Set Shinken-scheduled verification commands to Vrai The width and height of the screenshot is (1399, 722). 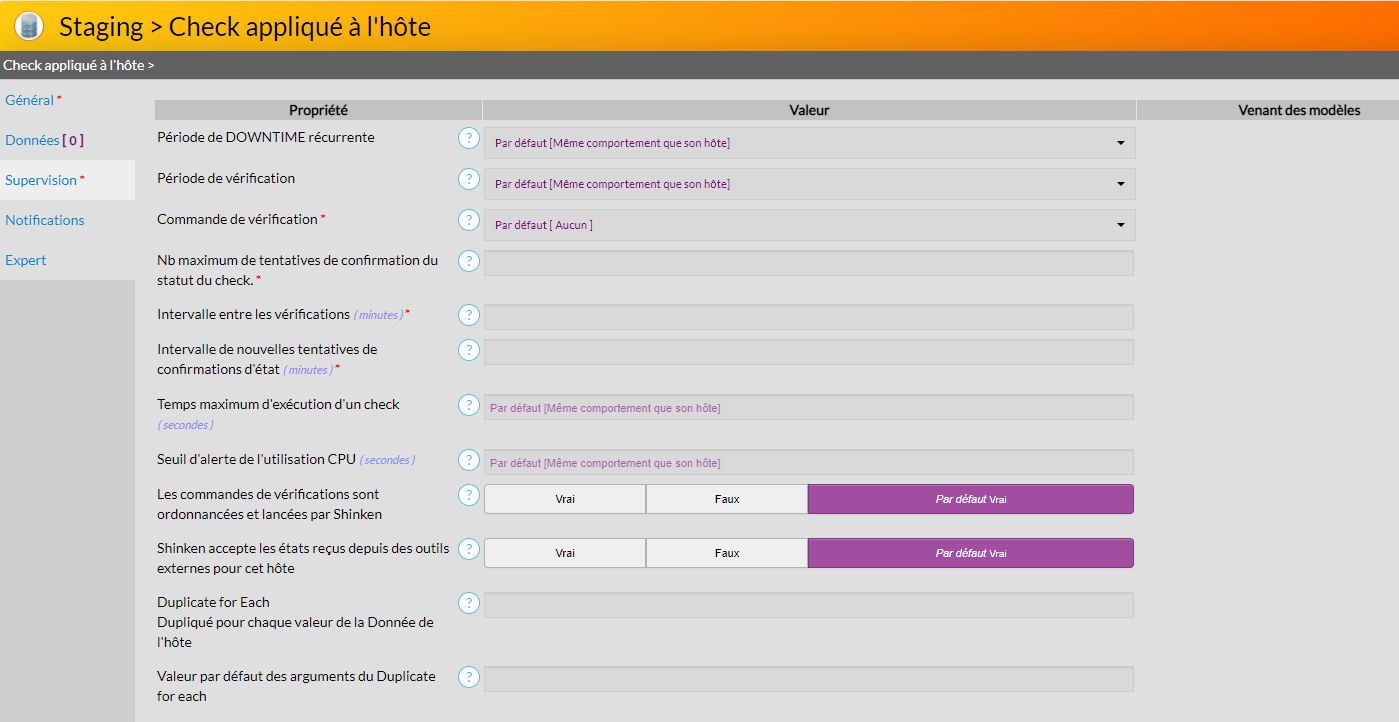point(565,499)
